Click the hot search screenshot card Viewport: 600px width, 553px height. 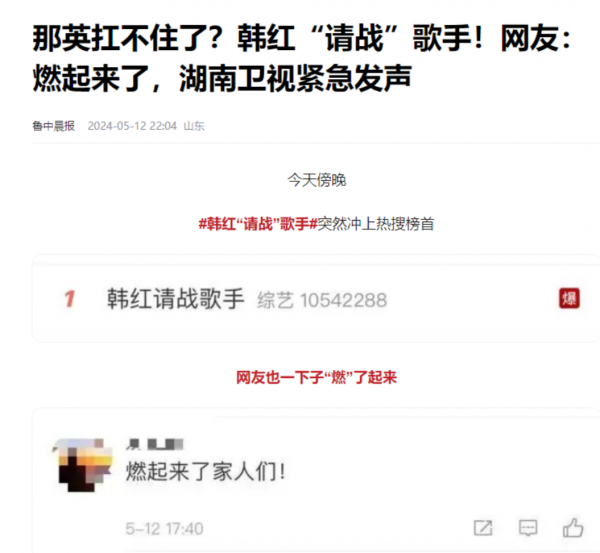316,298
